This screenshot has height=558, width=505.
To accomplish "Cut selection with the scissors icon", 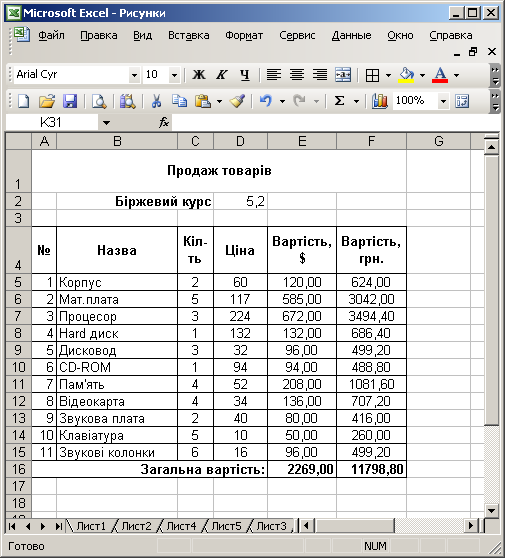I will [x=156, y=101].
